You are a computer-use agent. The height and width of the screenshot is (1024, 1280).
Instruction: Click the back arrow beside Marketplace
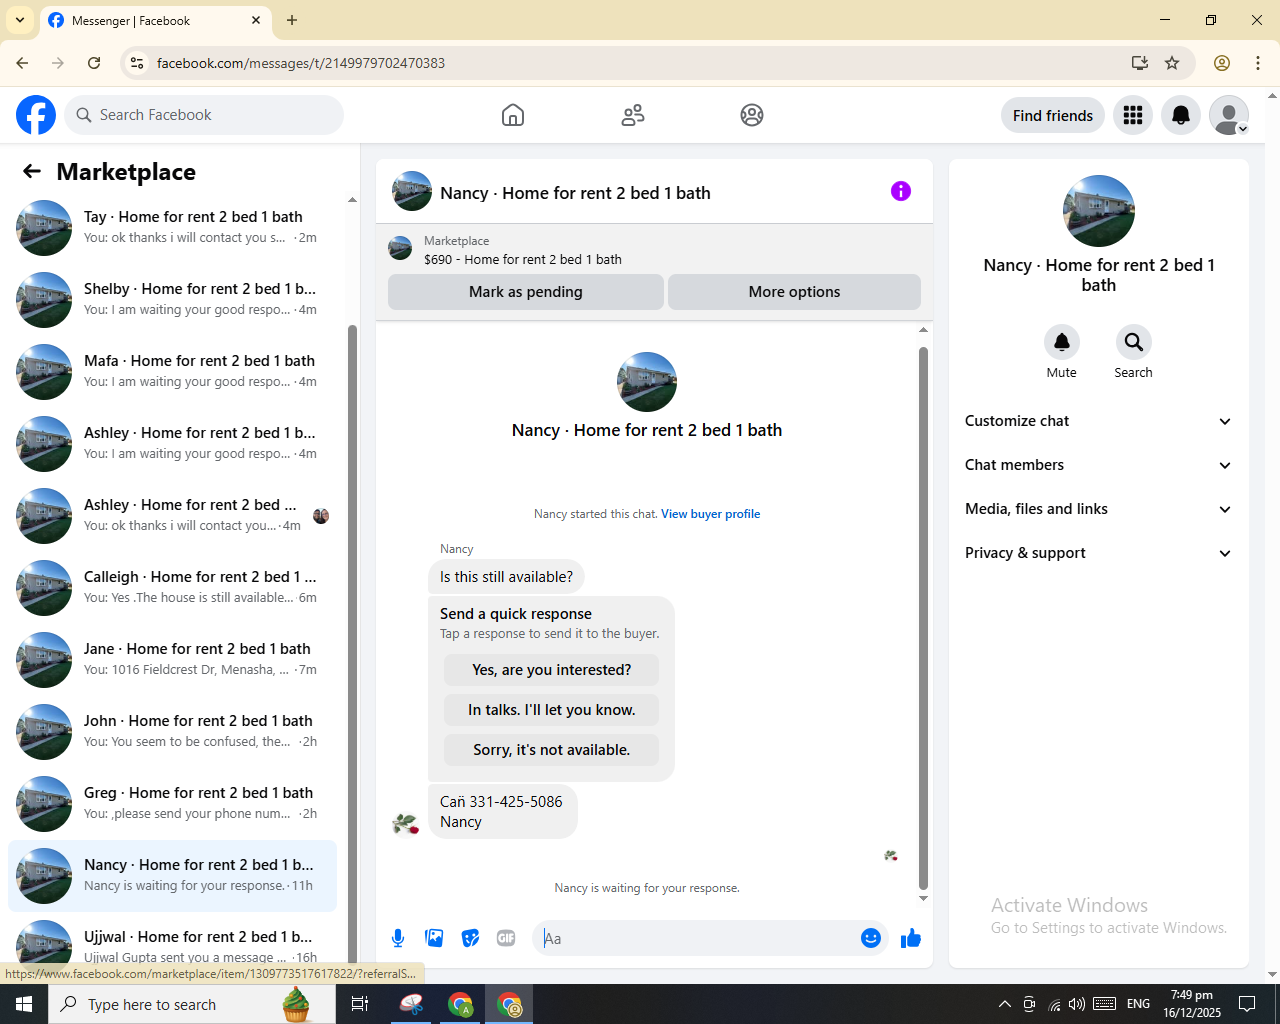(x=32, y=171)
